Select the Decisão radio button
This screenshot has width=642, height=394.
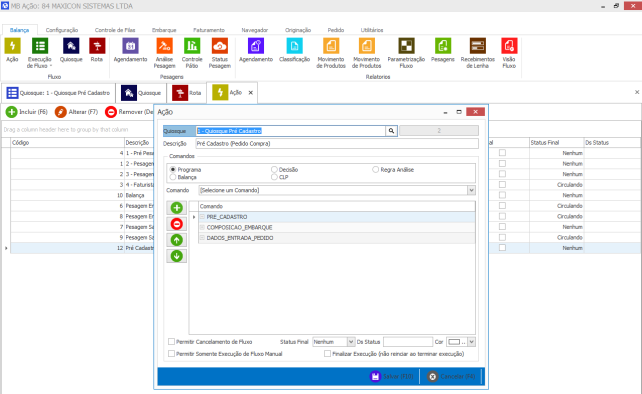point(274,169)
